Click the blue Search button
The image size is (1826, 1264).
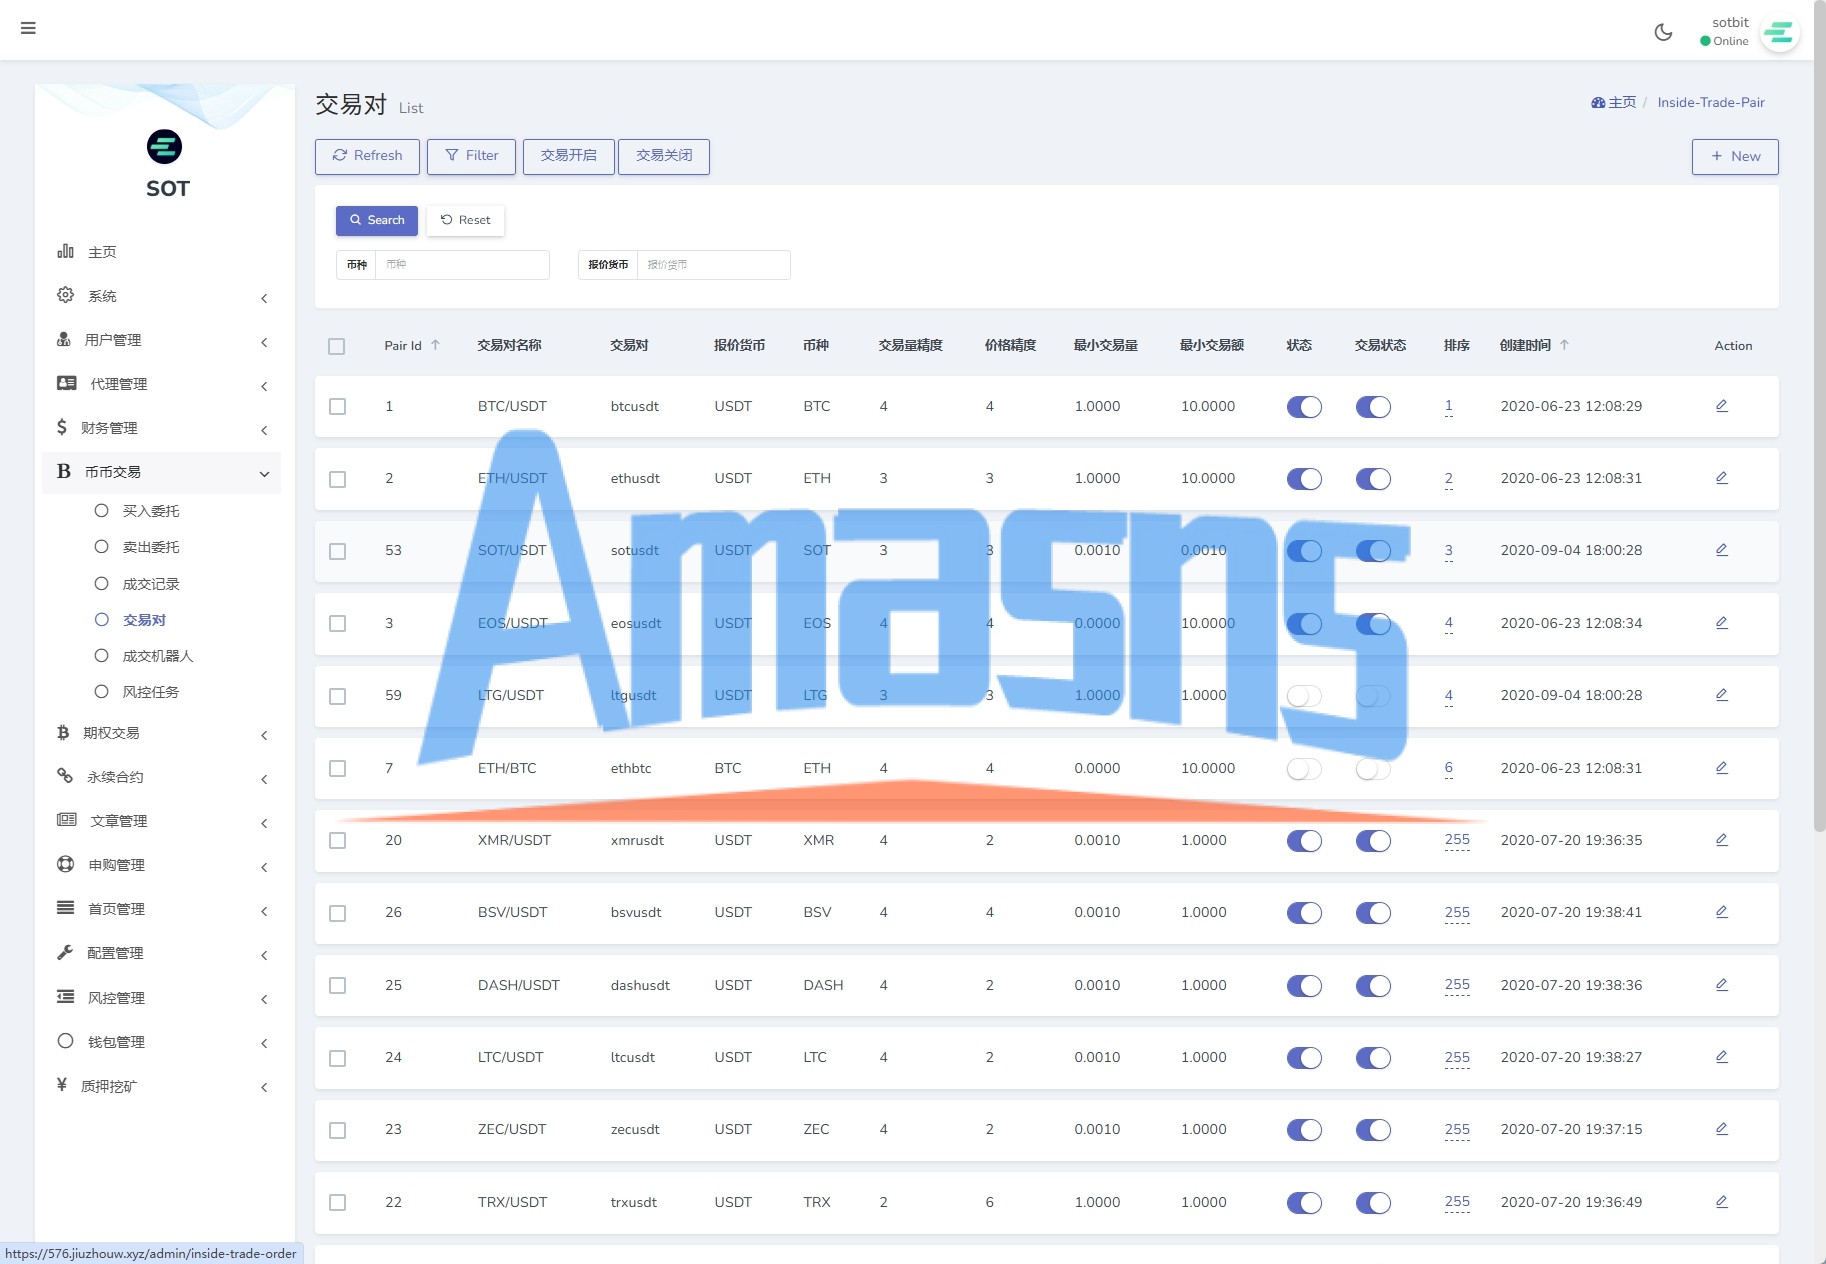377,220
